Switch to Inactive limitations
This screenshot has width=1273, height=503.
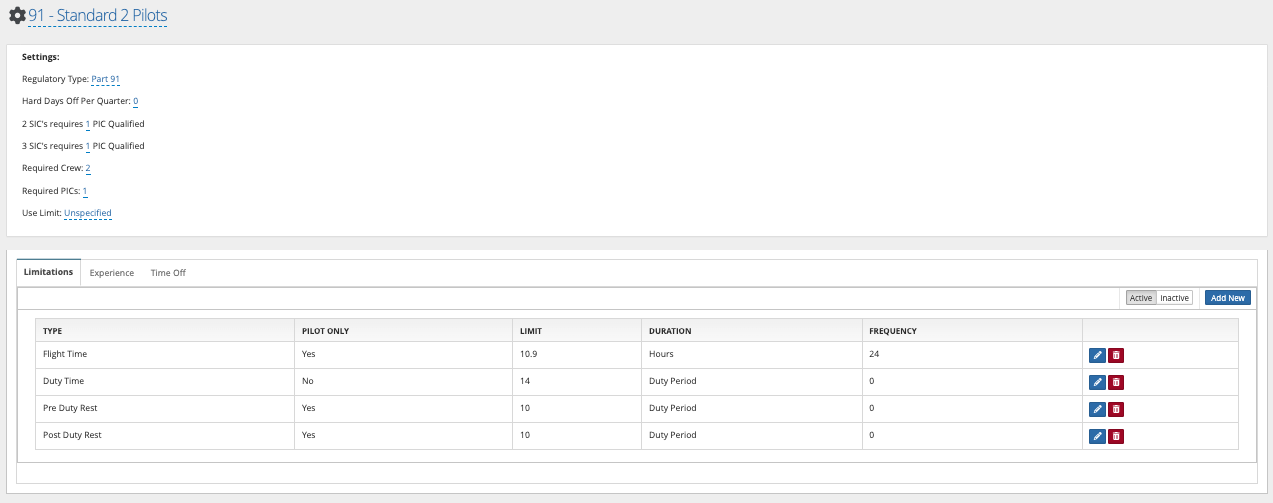(x=1174, y=298)
